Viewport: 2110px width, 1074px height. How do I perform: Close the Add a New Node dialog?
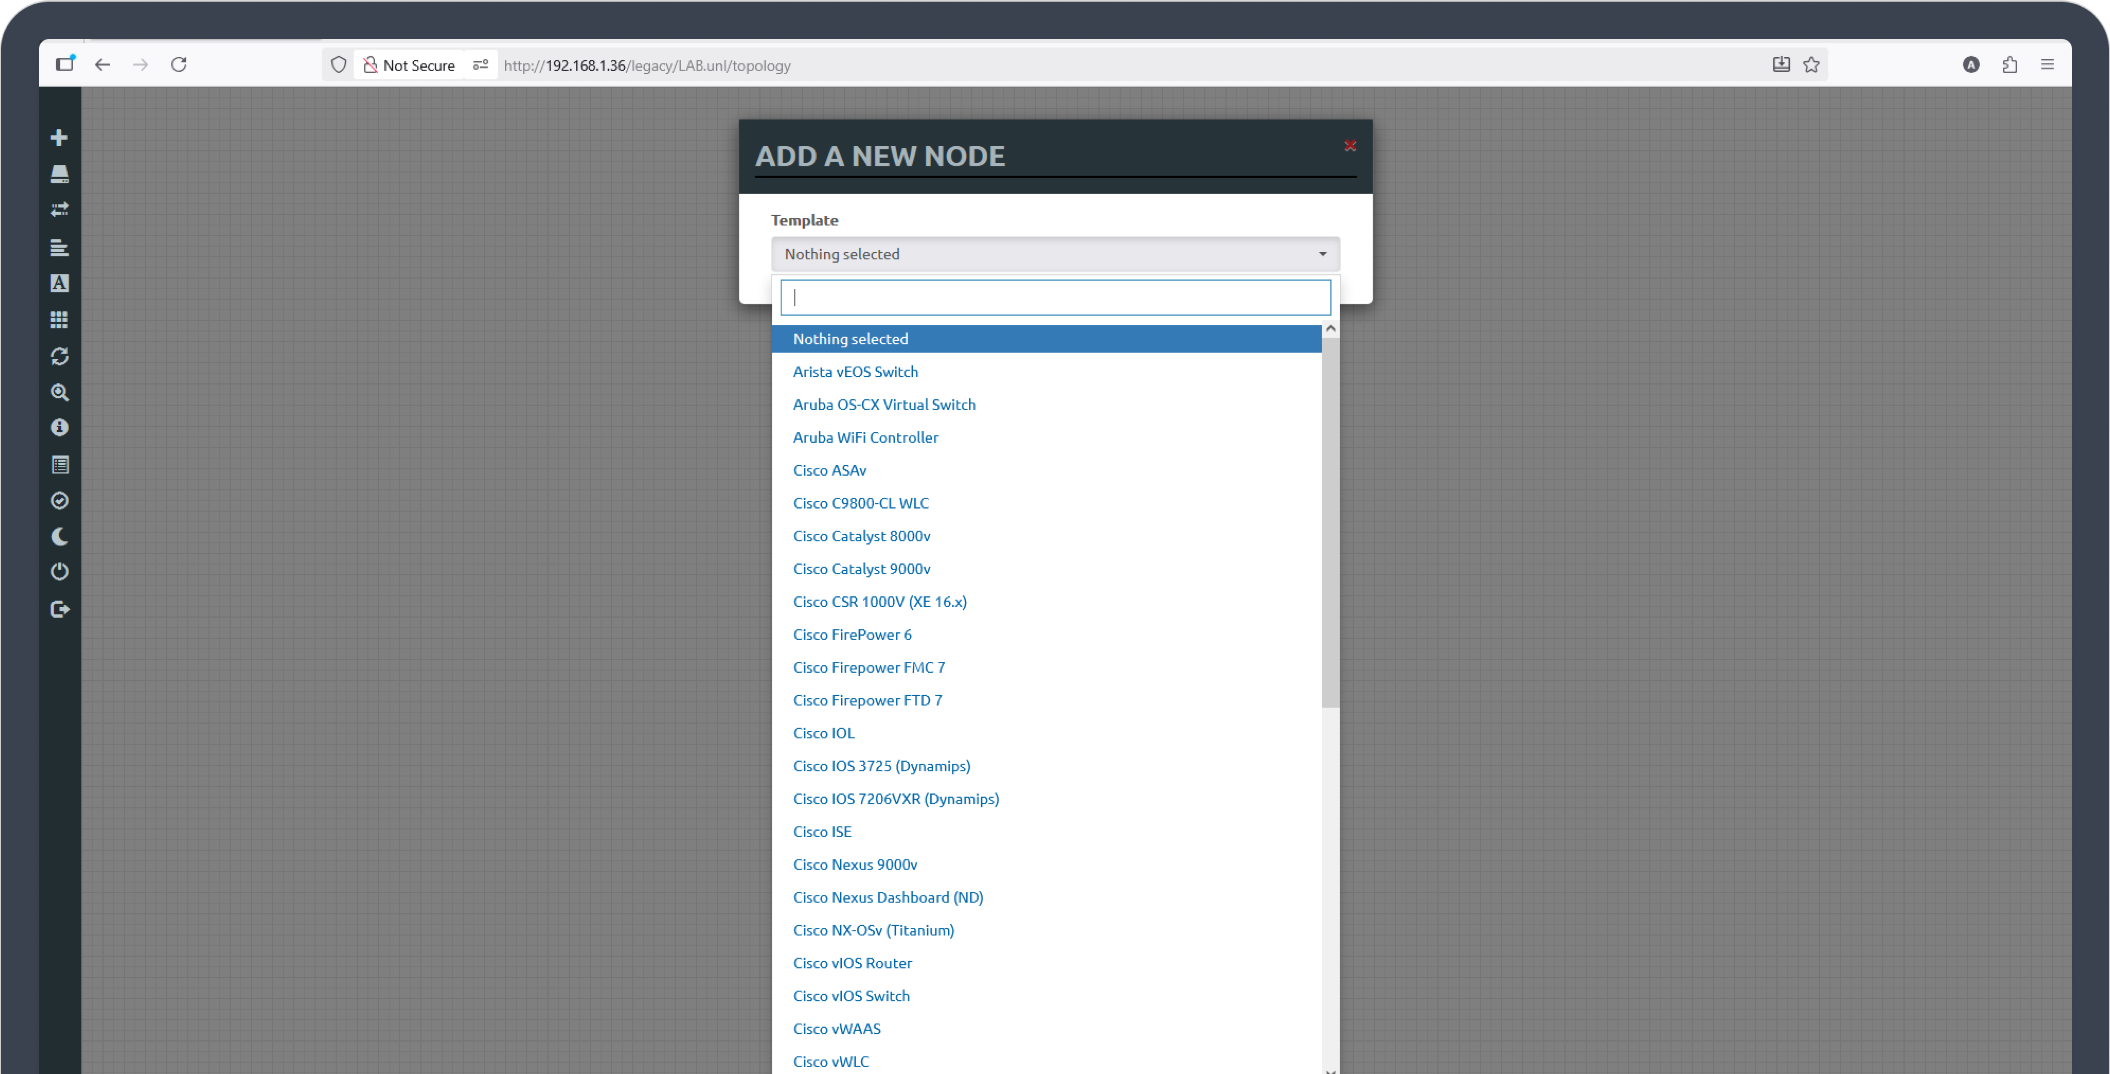click(1349, 146)
